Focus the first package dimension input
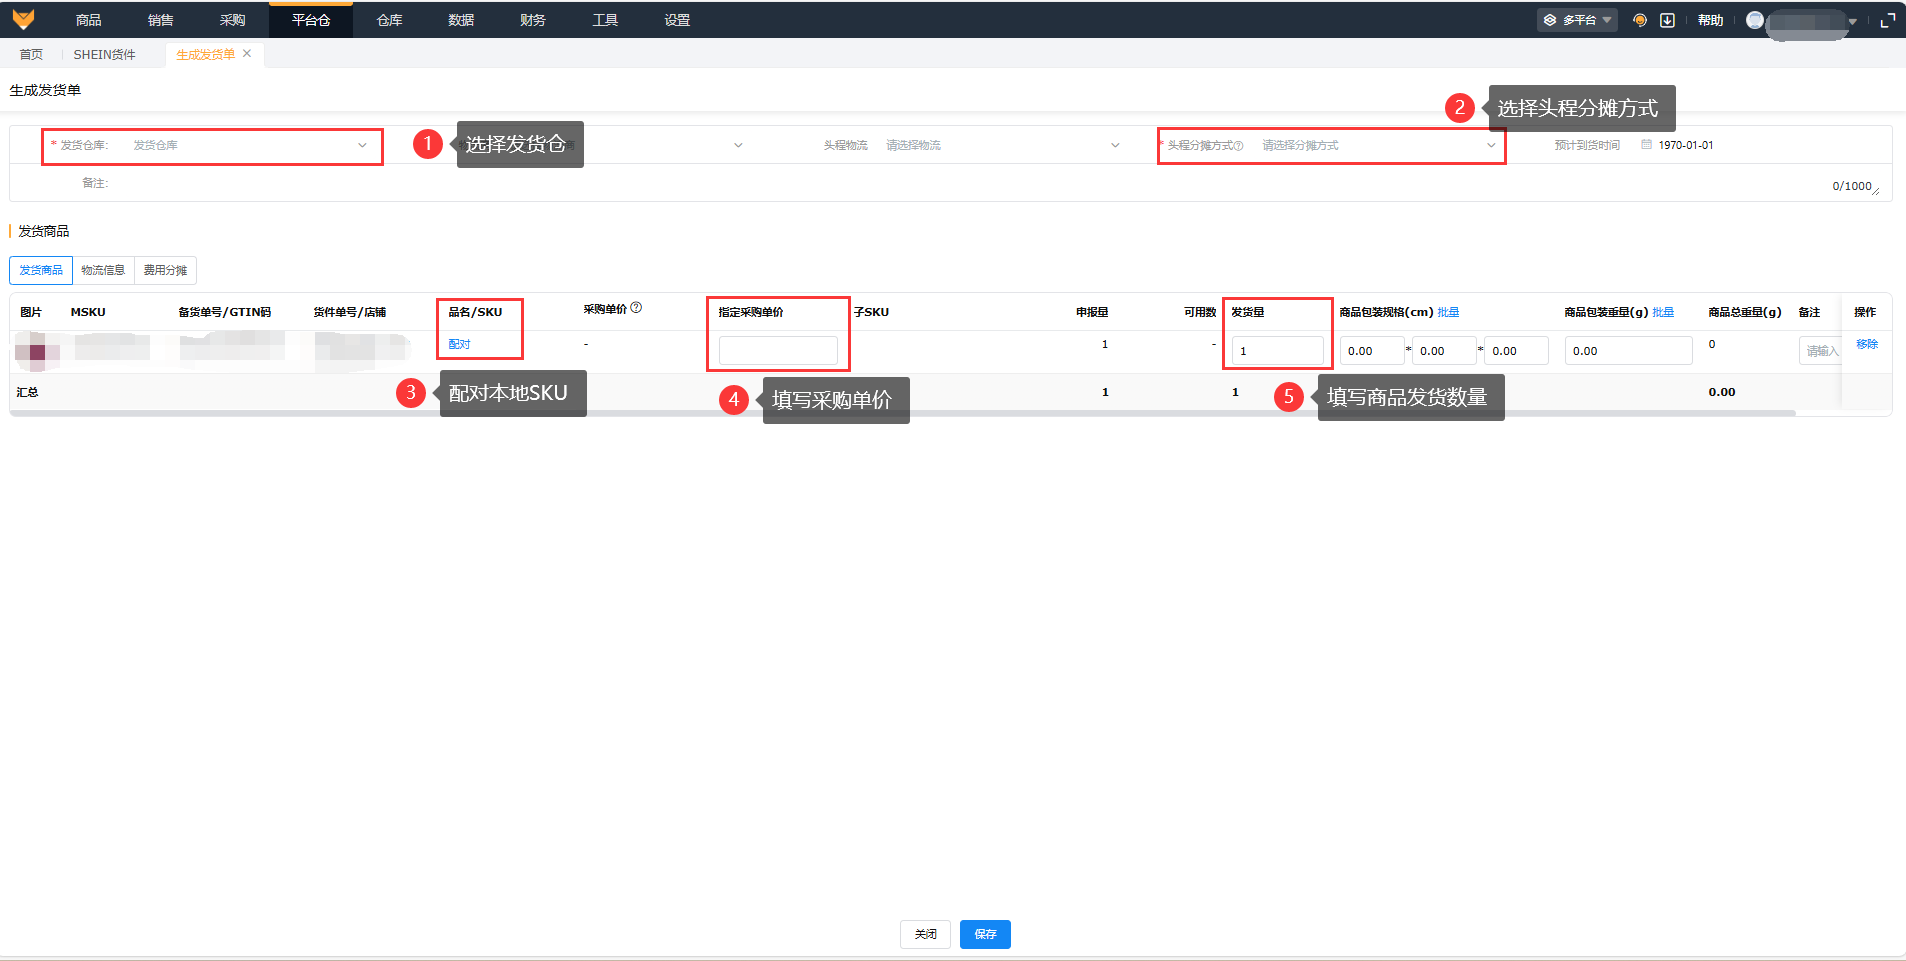Viewport: 1906px width, 961px height. [x=1372, y=351]
